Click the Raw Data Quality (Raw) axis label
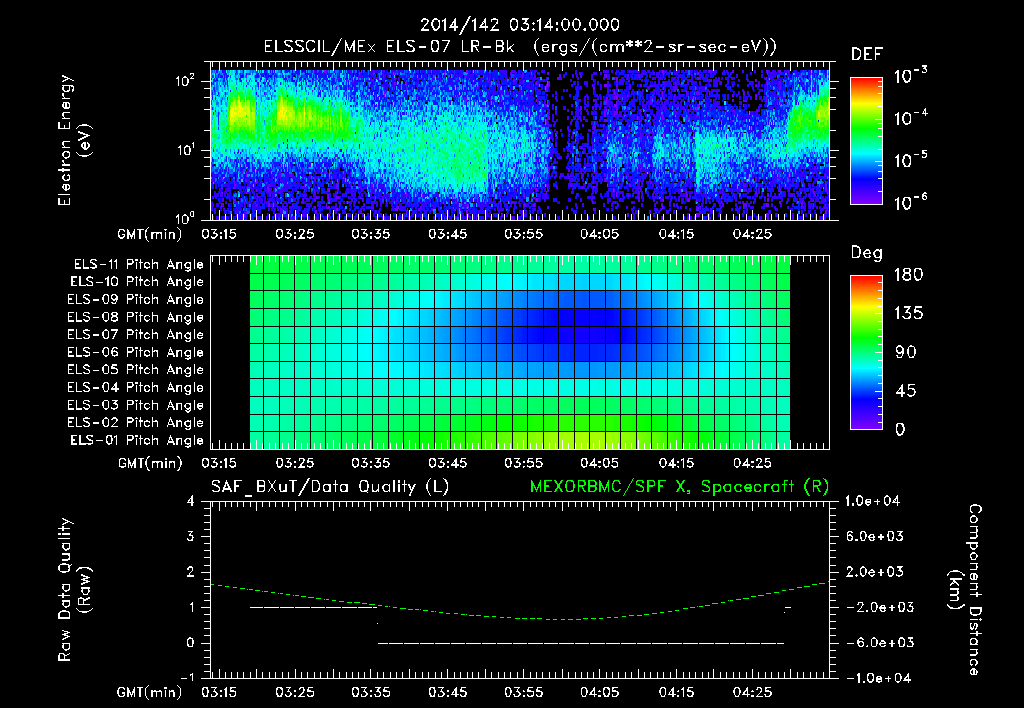 tap(74, 590)
